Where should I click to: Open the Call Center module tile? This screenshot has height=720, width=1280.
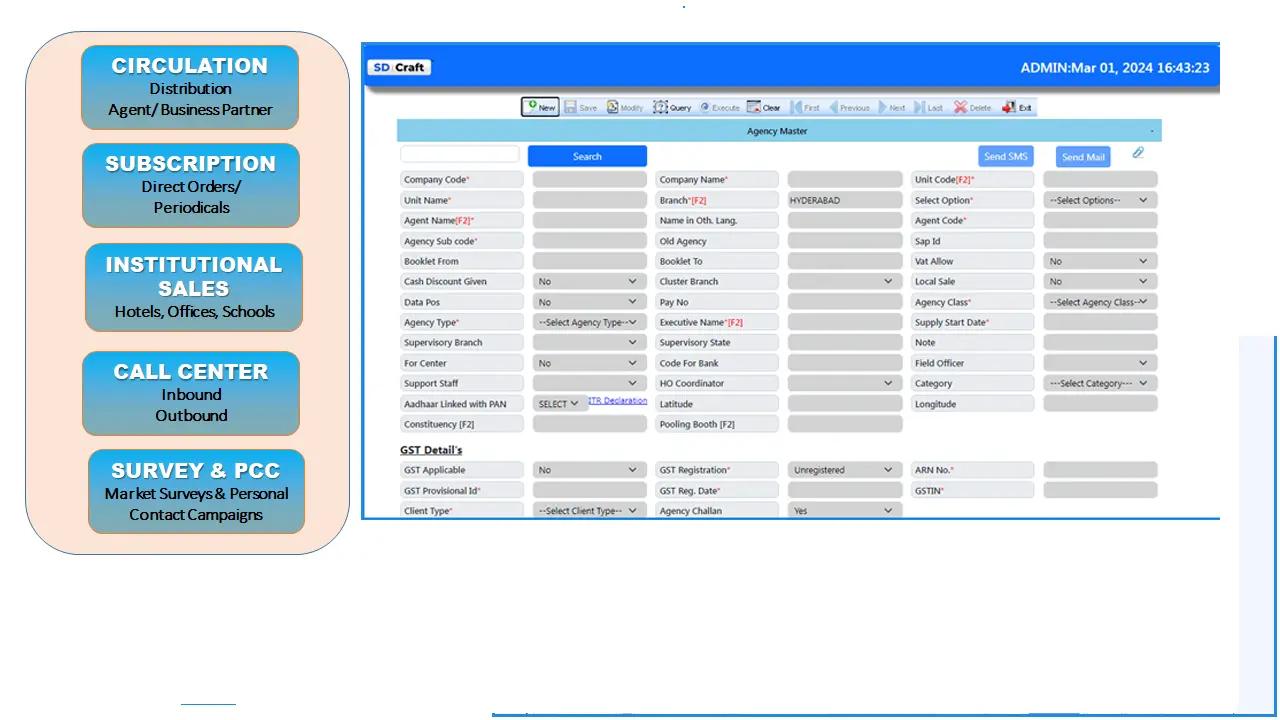pyautogui.click(x=190, y=393)
